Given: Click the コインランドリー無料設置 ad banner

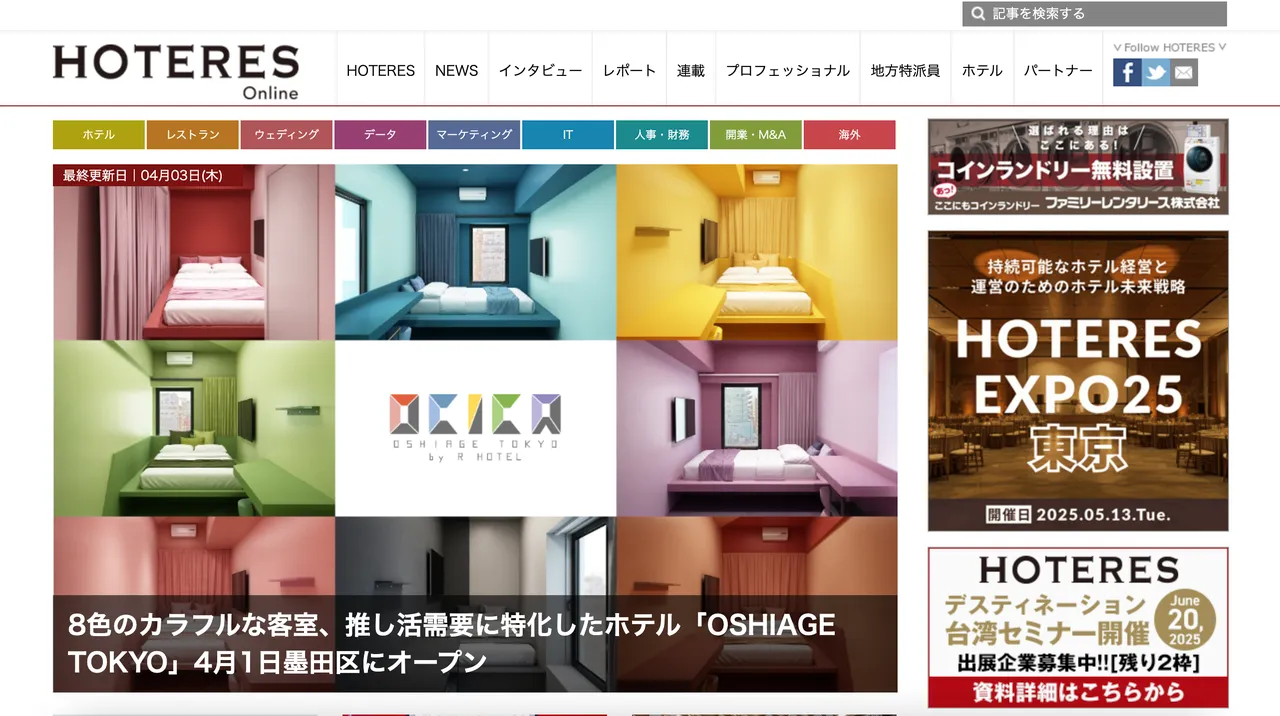Looking at the screenshot, I should click(x=1077, y=166).
